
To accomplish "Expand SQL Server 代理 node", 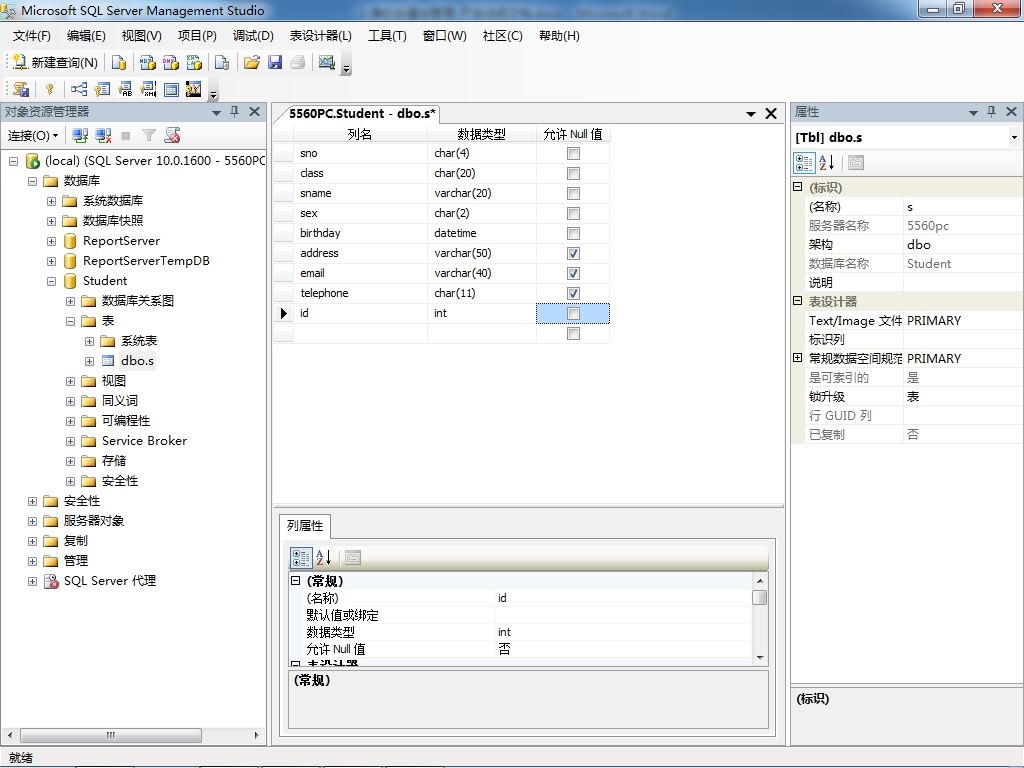I will click(x=32, y=581).
